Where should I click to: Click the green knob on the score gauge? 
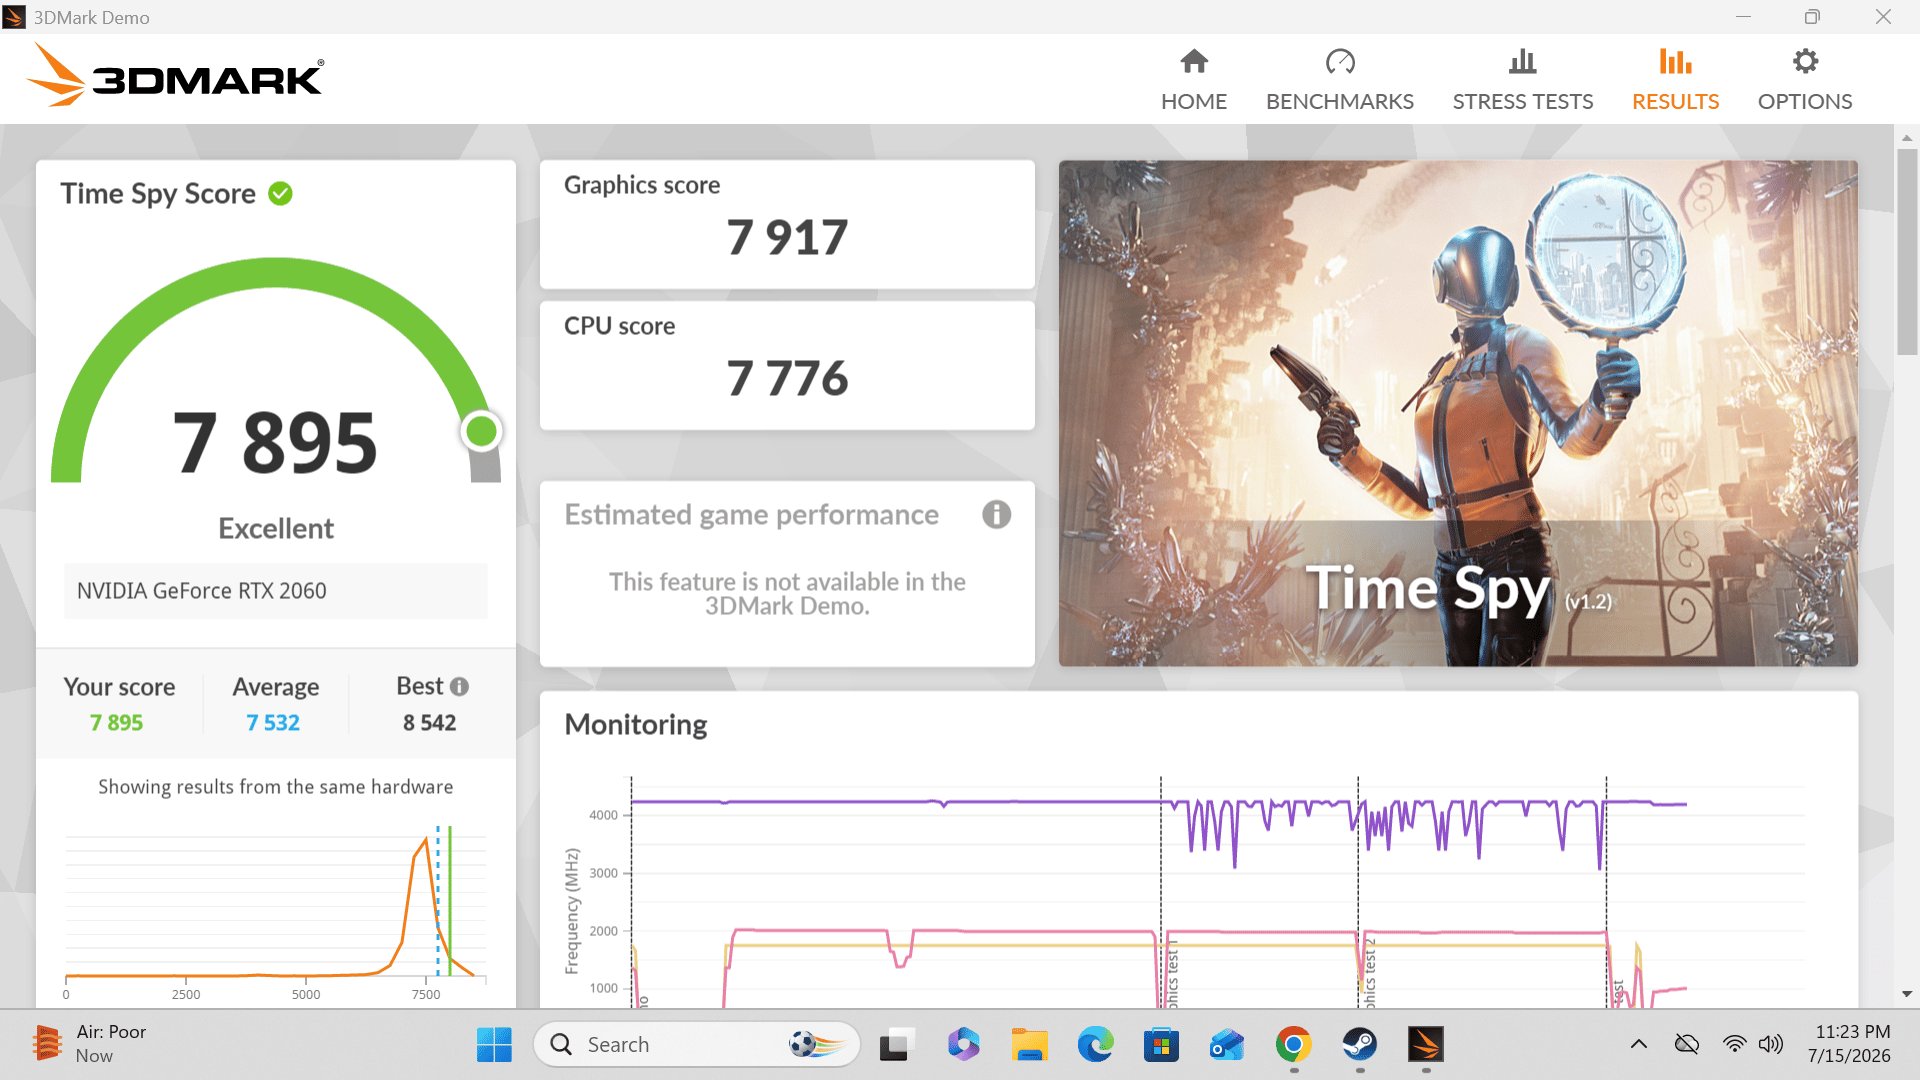pos(482,431)
